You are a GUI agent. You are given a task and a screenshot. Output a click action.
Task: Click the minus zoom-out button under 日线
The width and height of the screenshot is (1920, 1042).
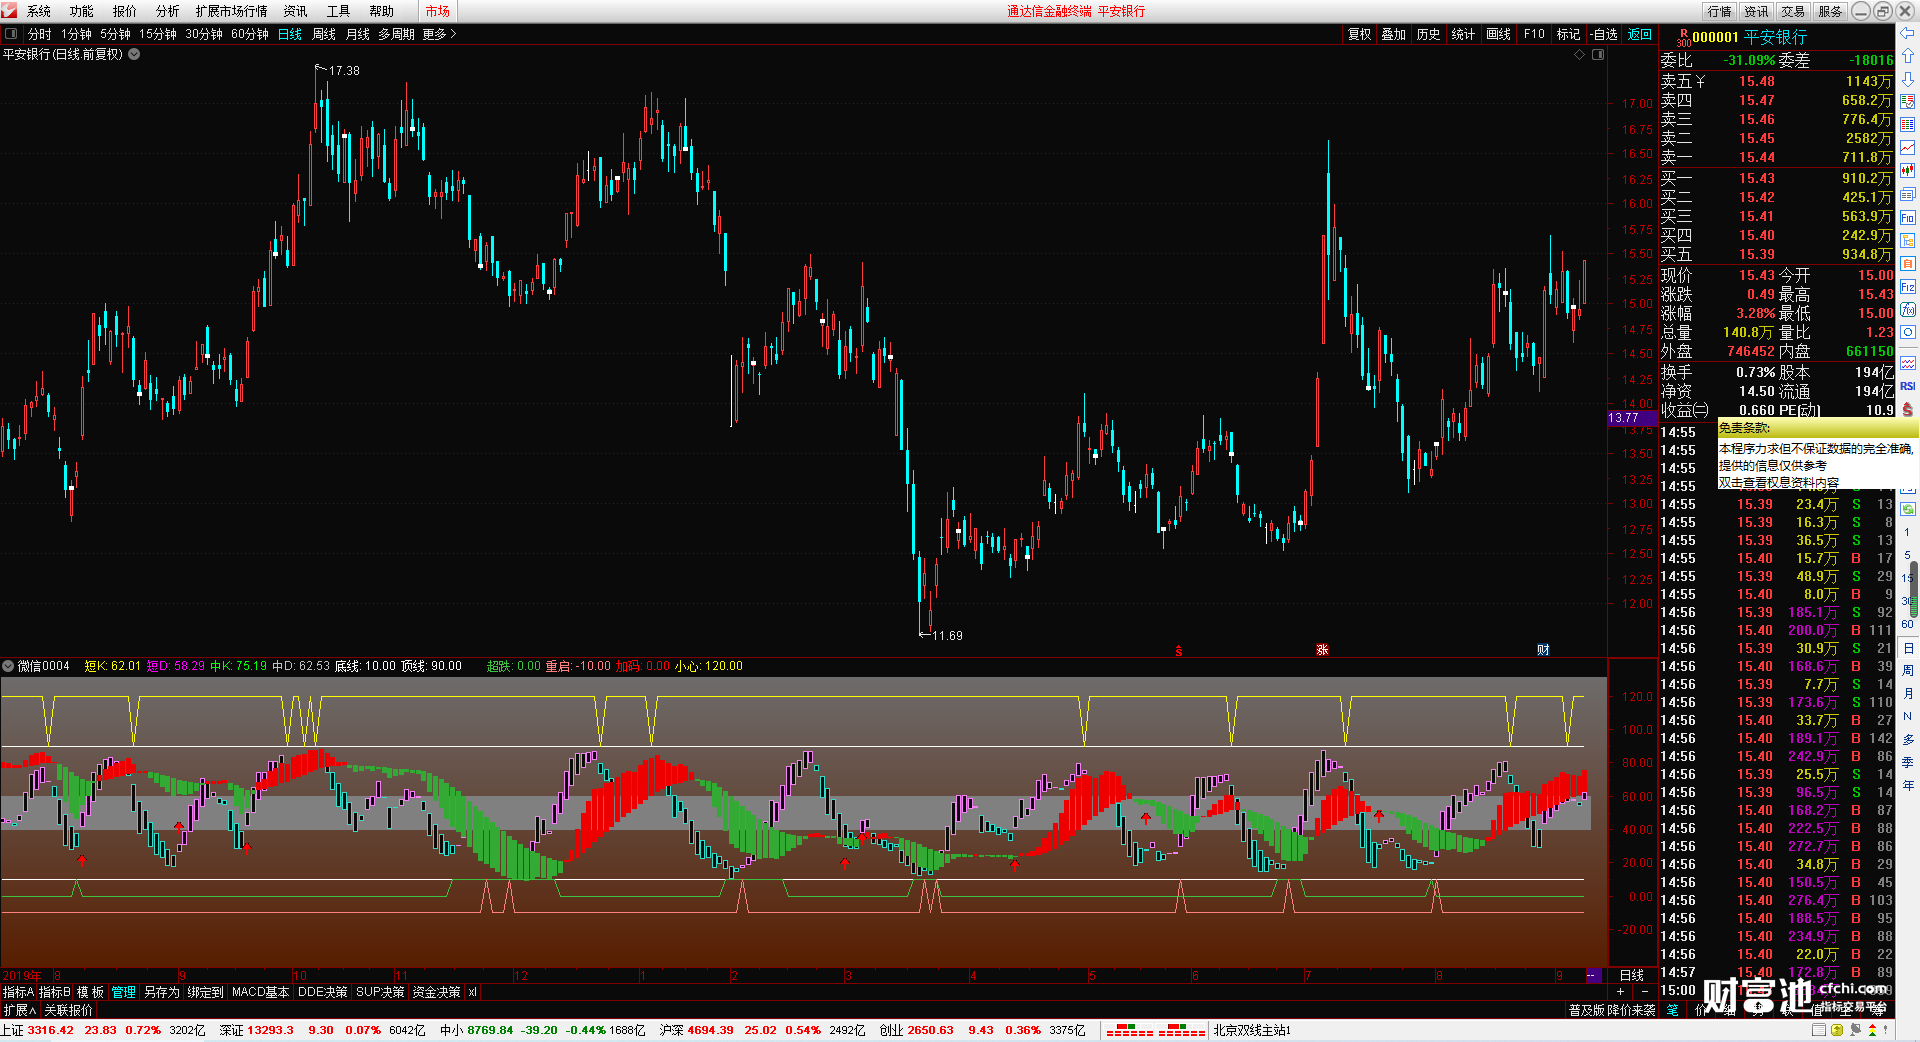pos(1645,992)
